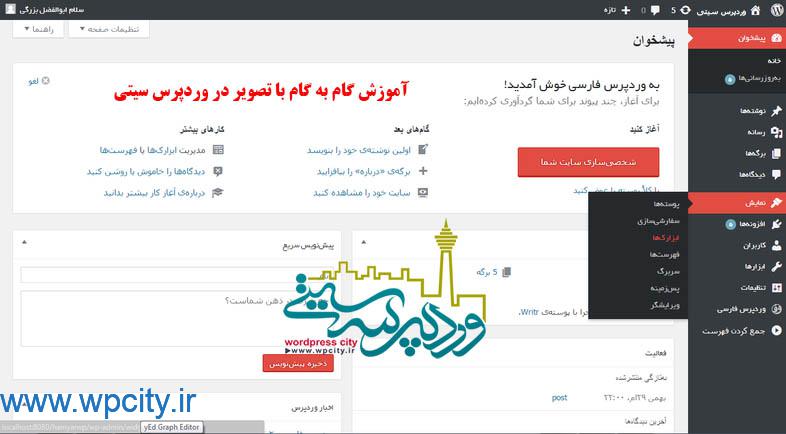
Task: Click the wrench icon for ابزارها
Action: coord(776,267)
